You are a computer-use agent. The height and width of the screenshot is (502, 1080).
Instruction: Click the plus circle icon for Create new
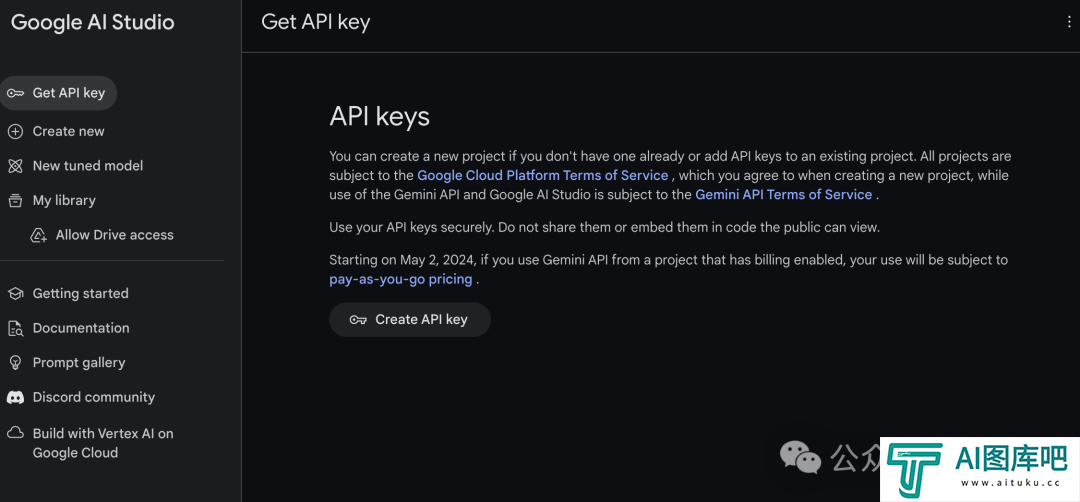tap(15, 132)
